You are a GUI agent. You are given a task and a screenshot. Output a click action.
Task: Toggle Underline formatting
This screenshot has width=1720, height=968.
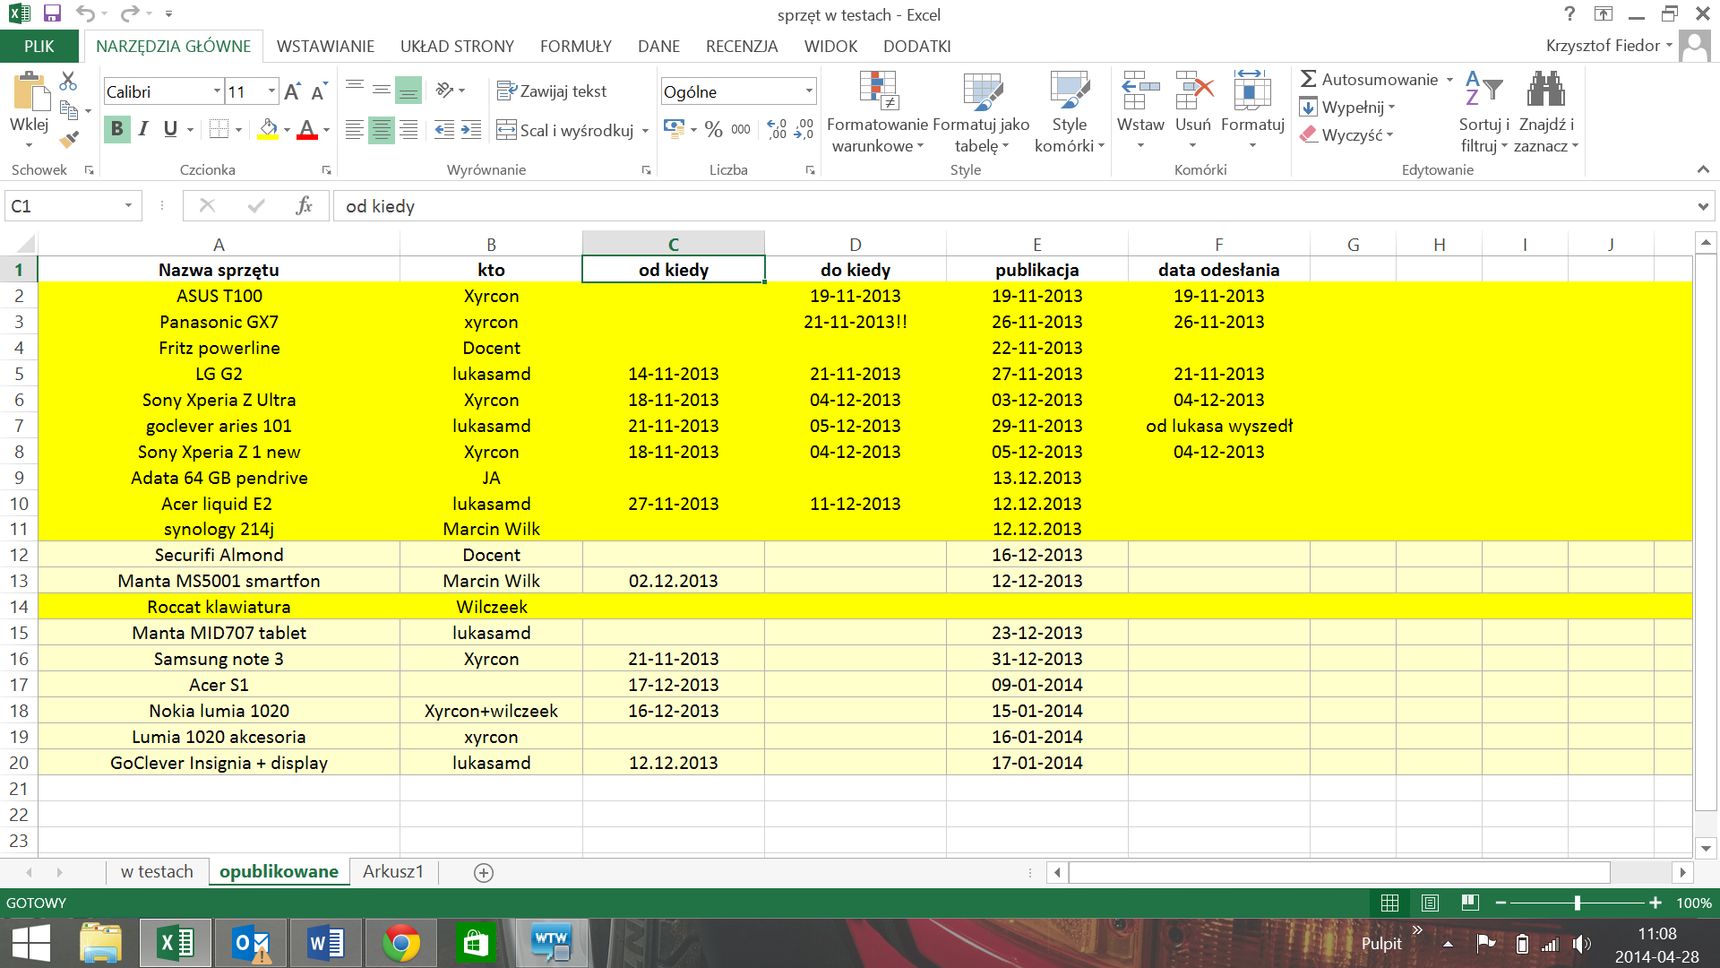[170, 129]
